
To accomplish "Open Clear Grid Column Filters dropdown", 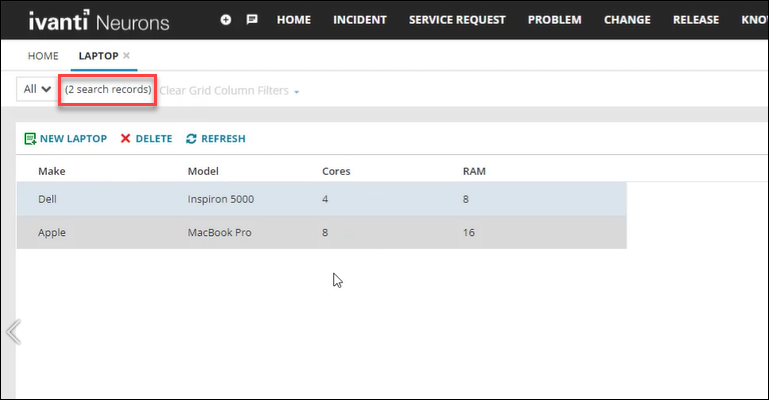I will [230, 91].
